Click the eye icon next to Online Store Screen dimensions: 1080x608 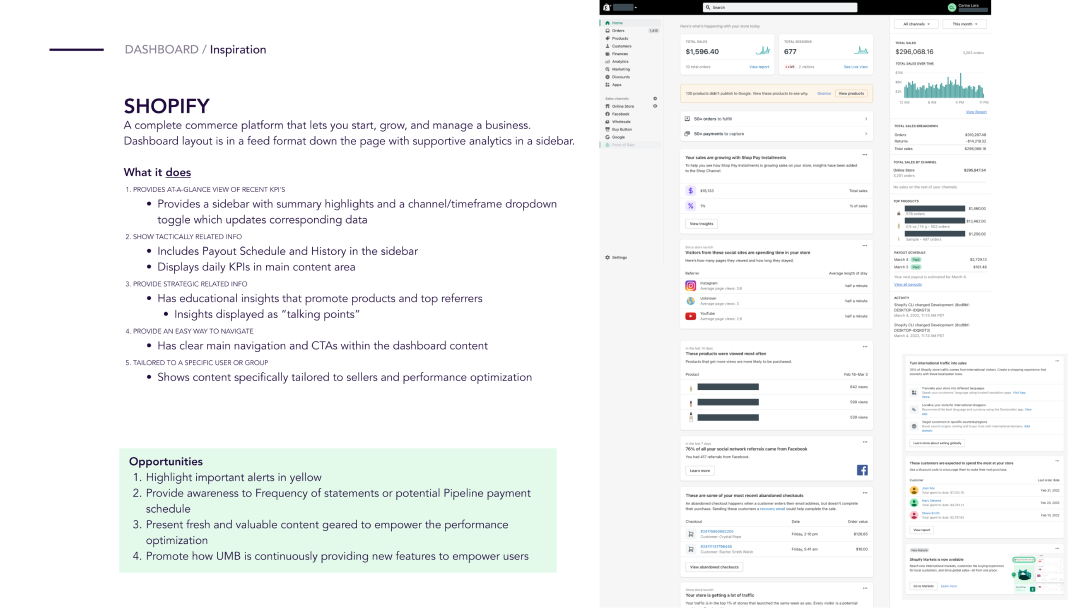655,106
